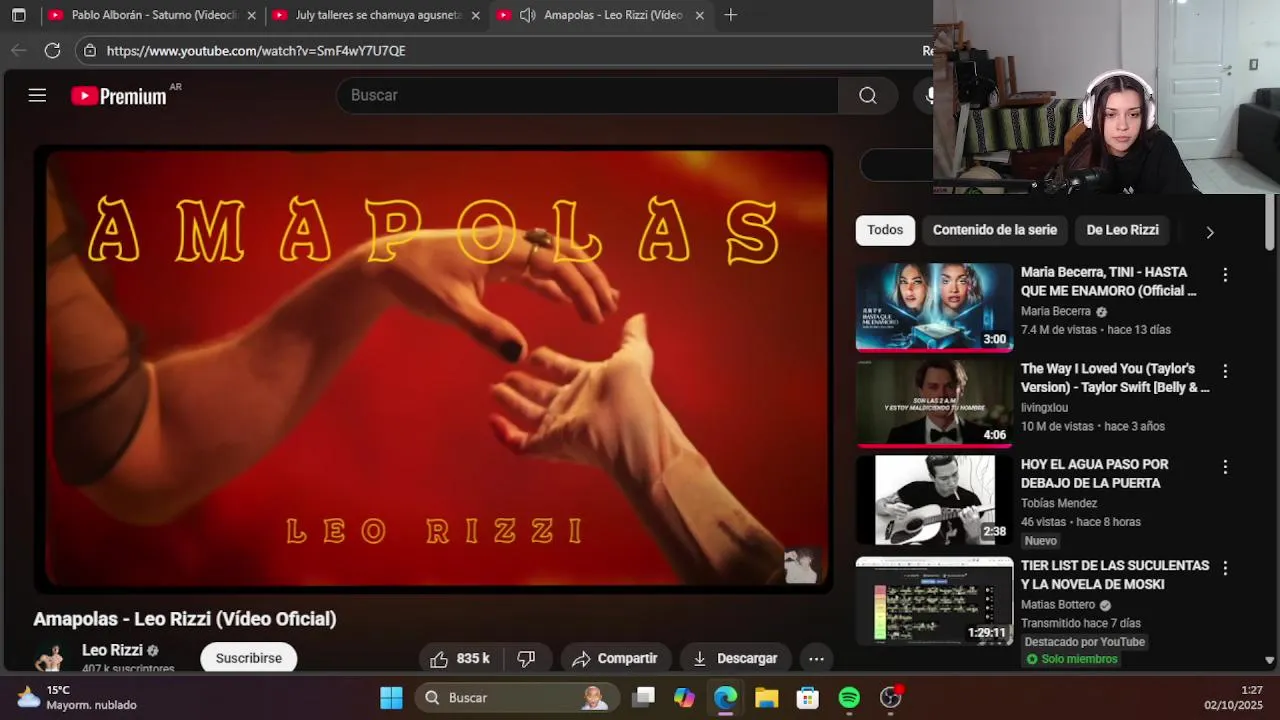The height and width of the screenshot is (720, 1280).
Task: Close the July talleres se chamuya tab
Action: tap(476, 15)
